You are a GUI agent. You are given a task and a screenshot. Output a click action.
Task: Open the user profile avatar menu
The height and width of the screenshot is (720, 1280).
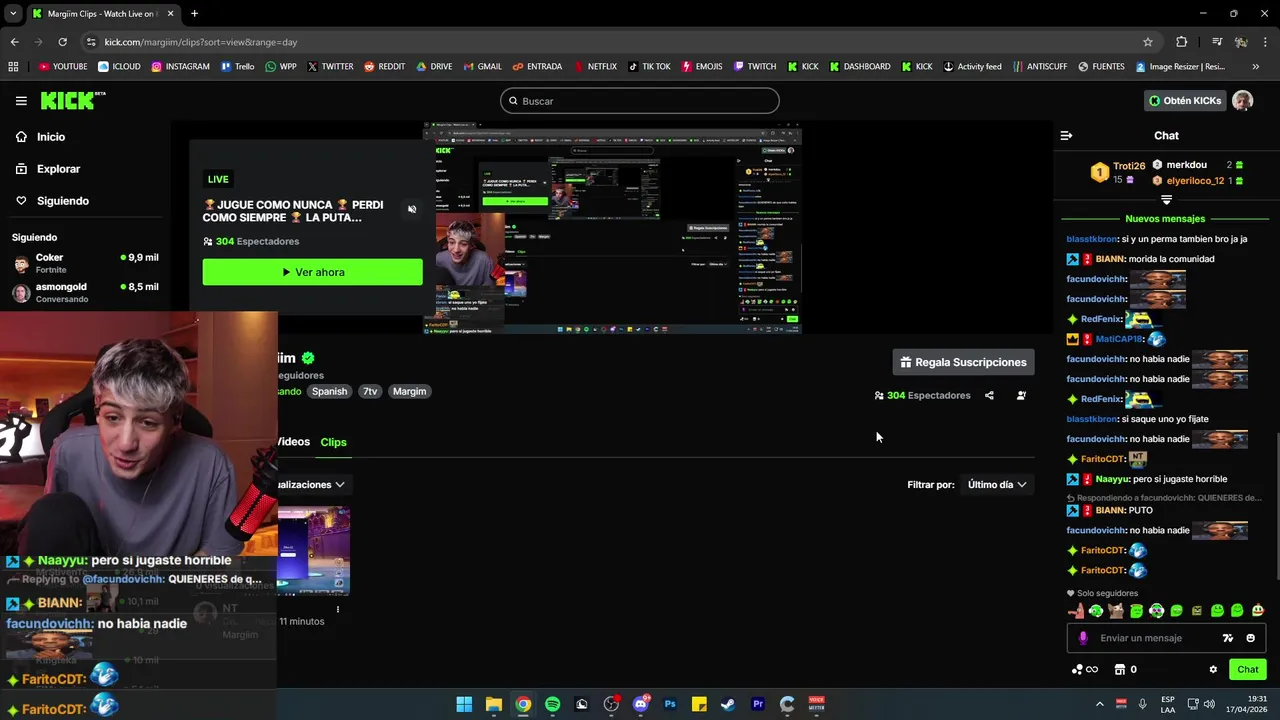(x=1242, y=101)
